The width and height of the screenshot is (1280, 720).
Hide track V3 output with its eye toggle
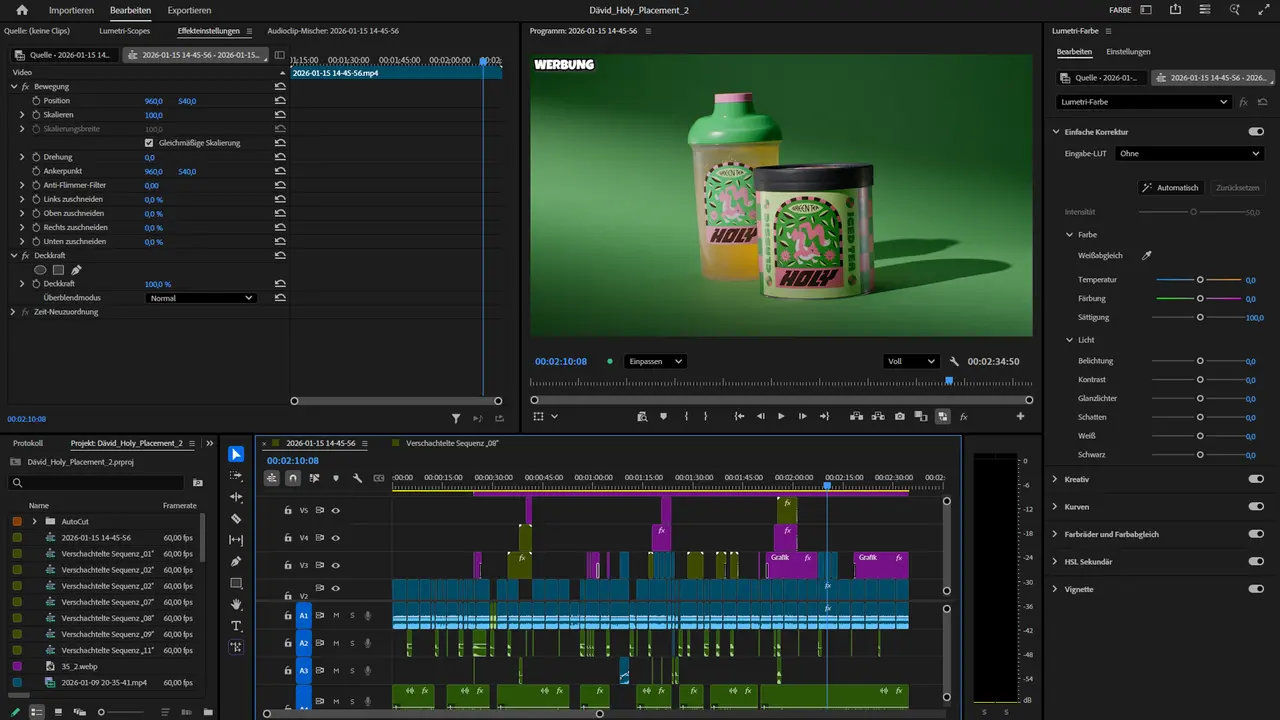335,565
